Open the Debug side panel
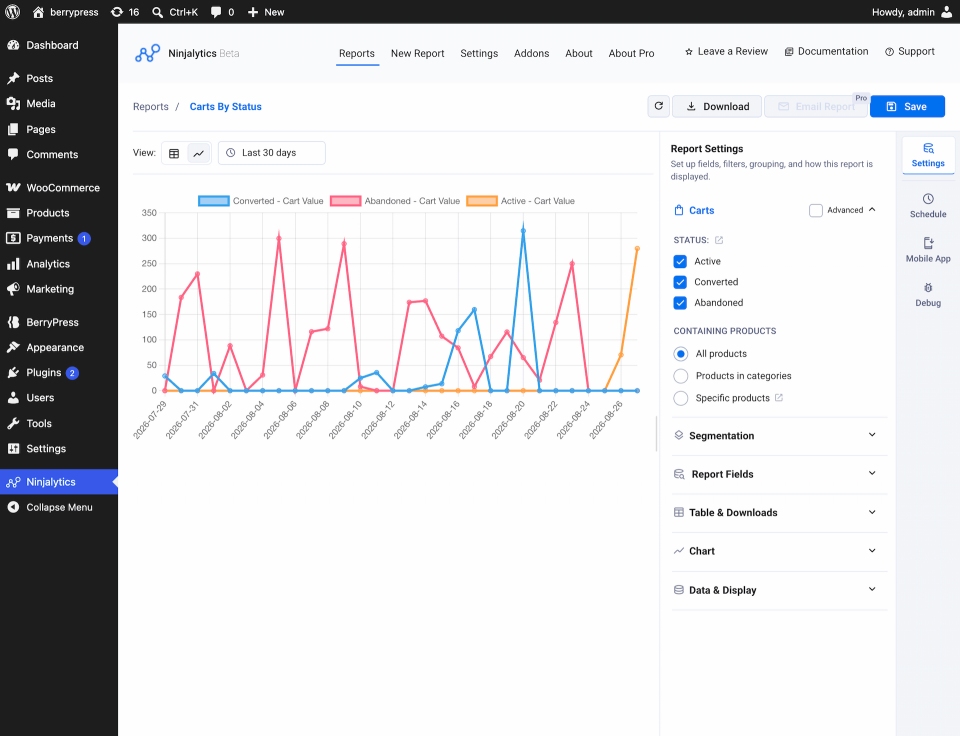Image resolution: width=960 pixels, height=736 pixels. 928,295
